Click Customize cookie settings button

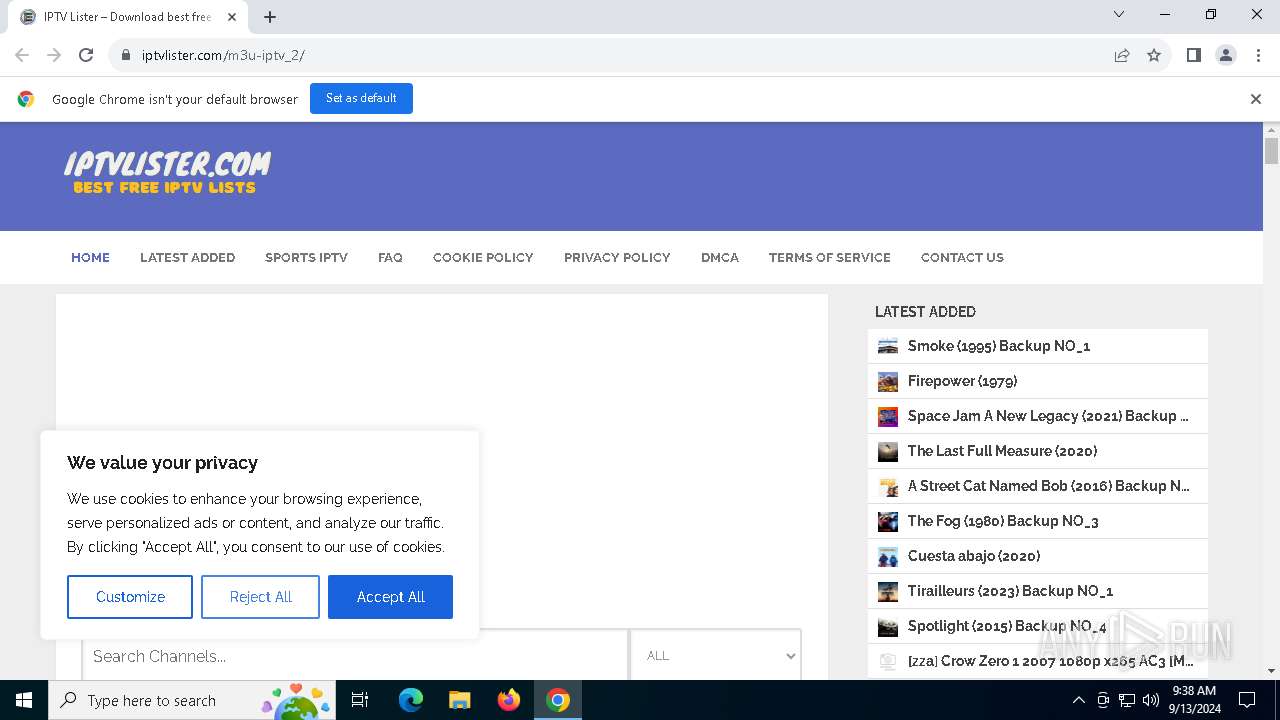pos(130,597)
